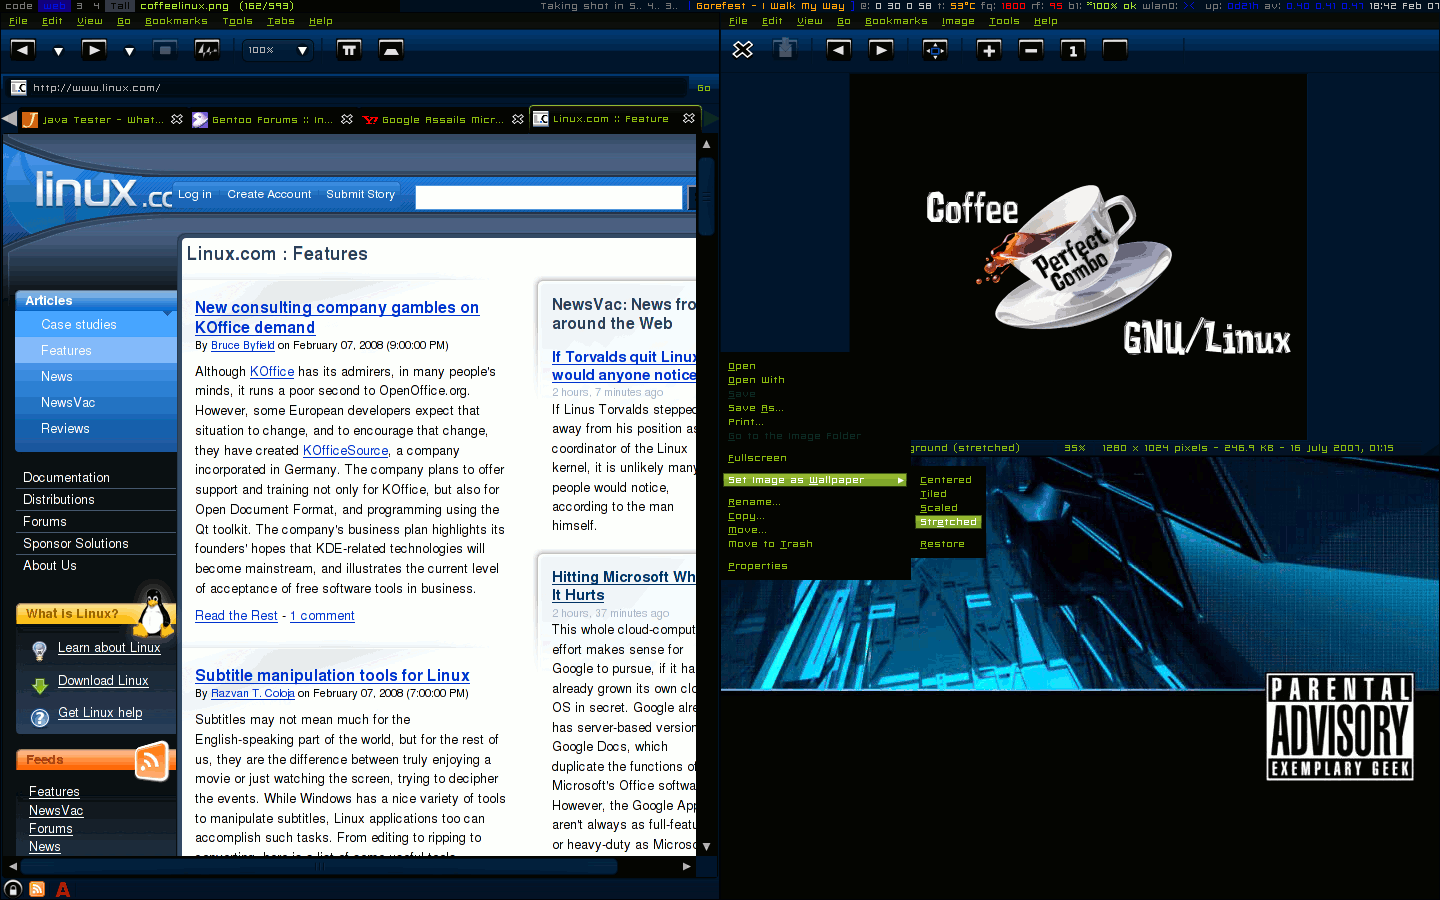Click the Get Linux help question icon
1440x900 pixels.
(40, 718)
